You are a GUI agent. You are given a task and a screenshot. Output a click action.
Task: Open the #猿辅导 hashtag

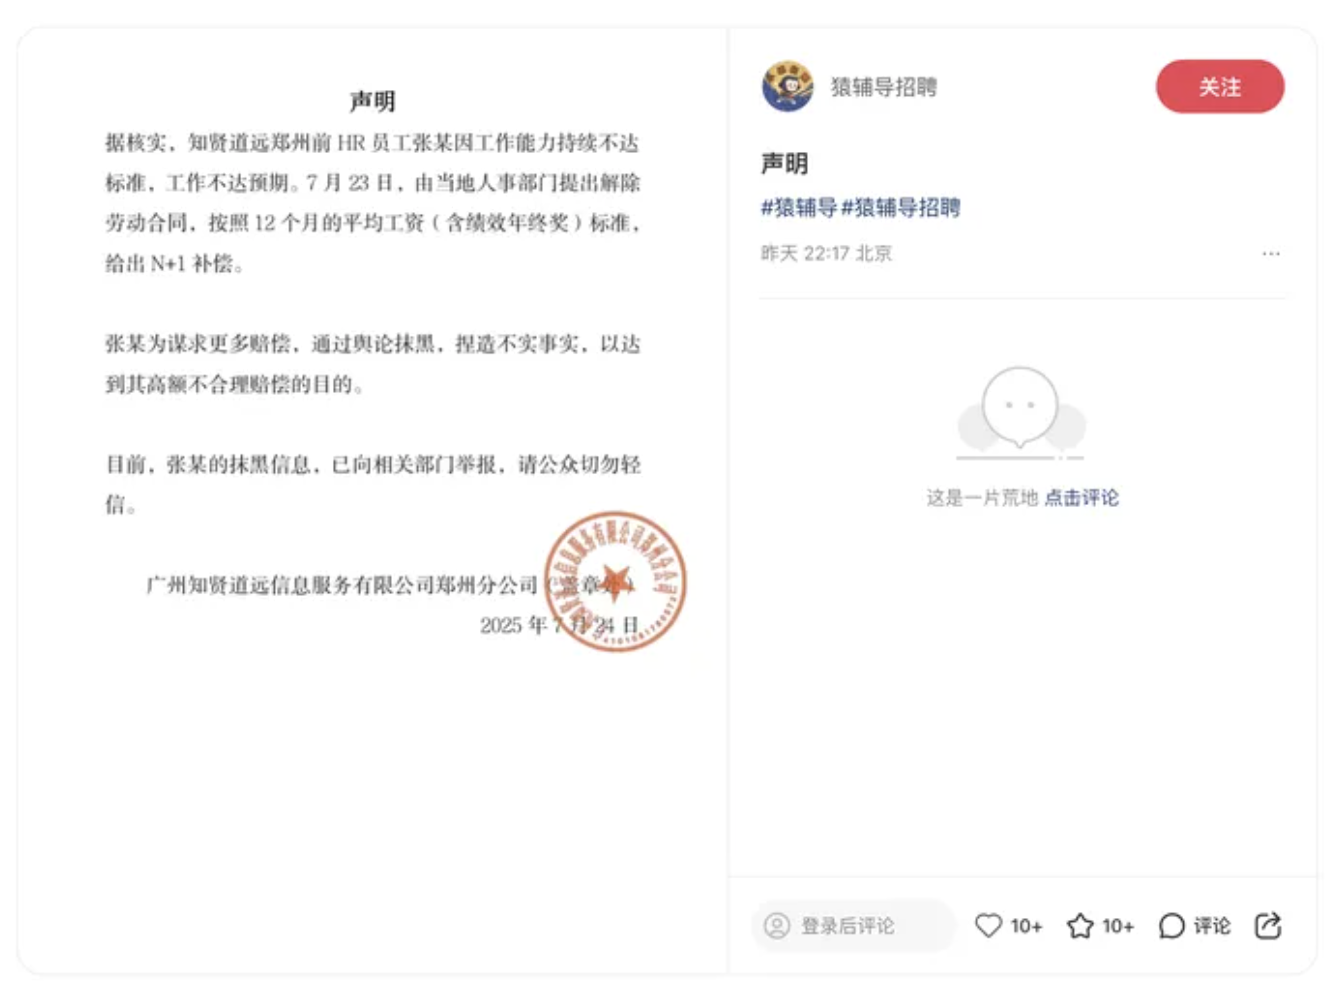pyautogui.click(x=799, y=207)
